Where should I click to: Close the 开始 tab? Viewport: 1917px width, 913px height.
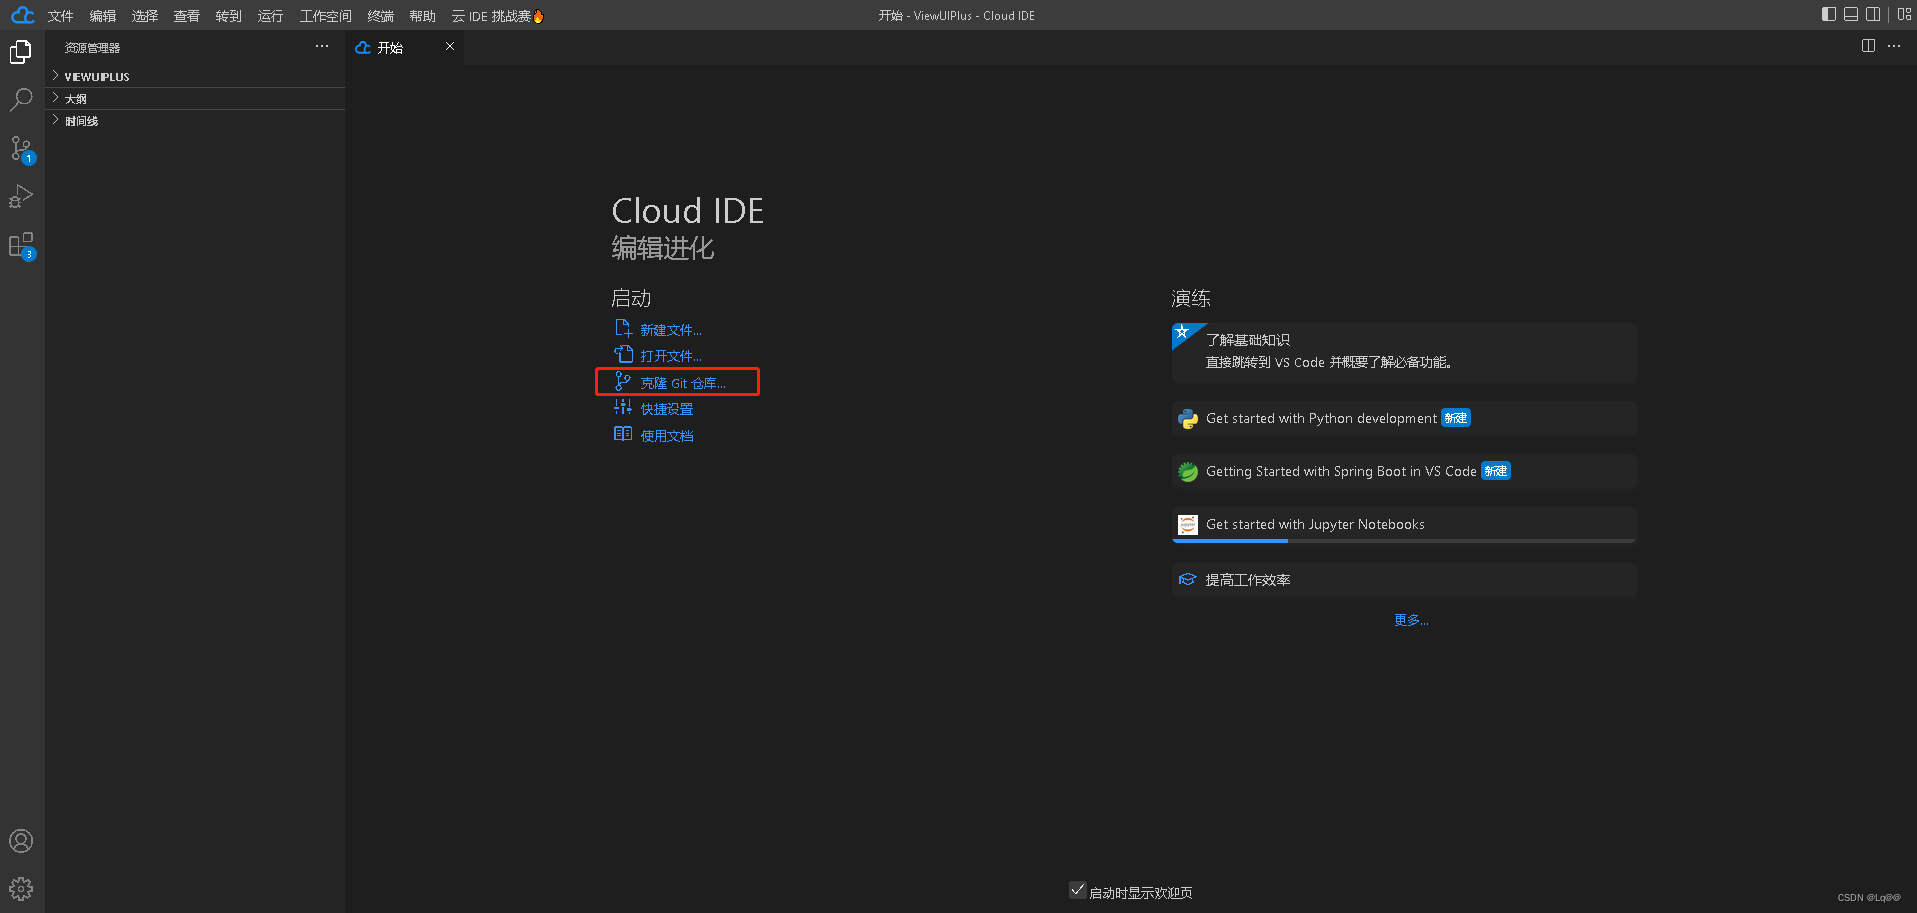point(450,46)
